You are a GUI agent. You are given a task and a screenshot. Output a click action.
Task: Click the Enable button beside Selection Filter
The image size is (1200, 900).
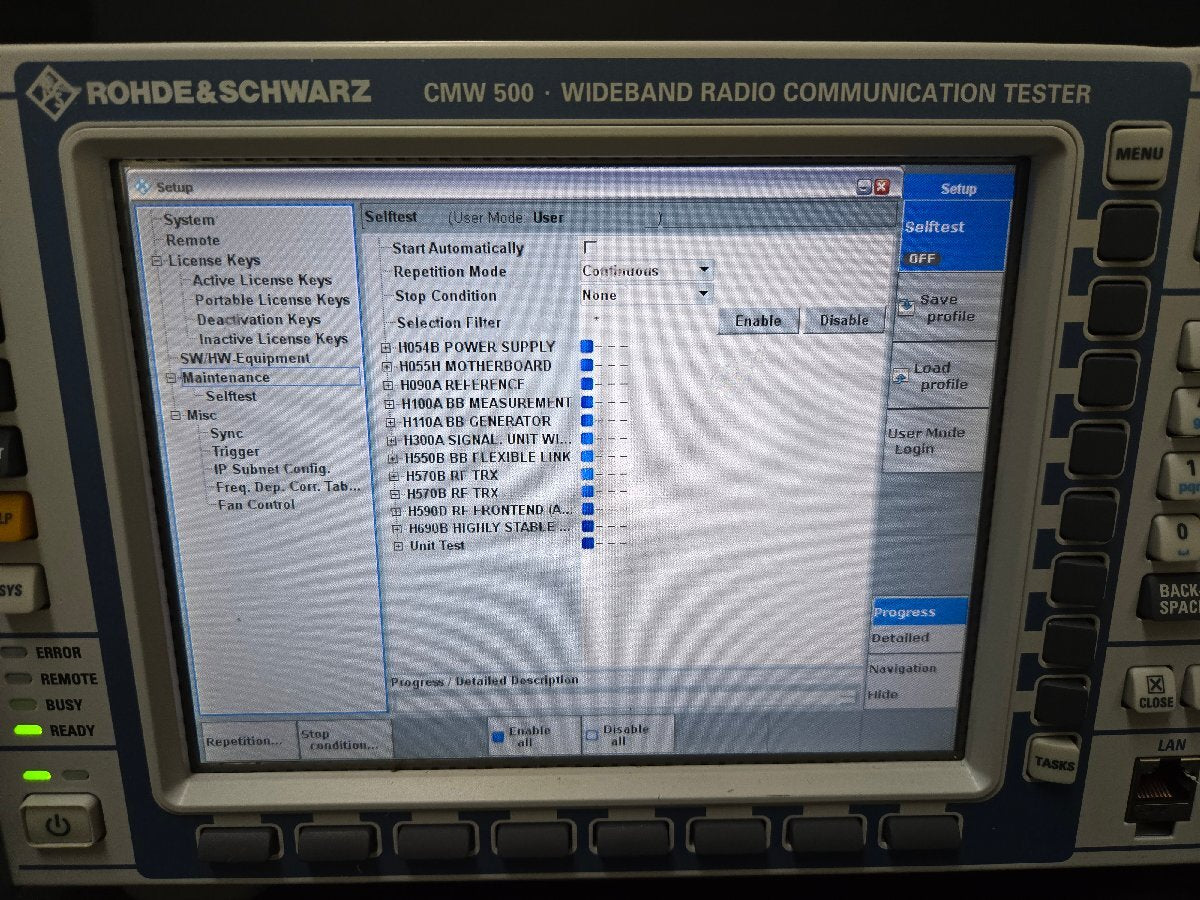758,321
